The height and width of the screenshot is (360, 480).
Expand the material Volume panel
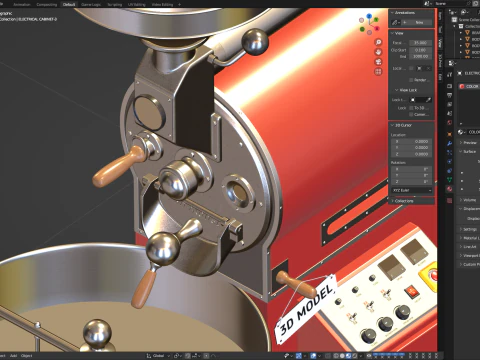tap(469, 200)
